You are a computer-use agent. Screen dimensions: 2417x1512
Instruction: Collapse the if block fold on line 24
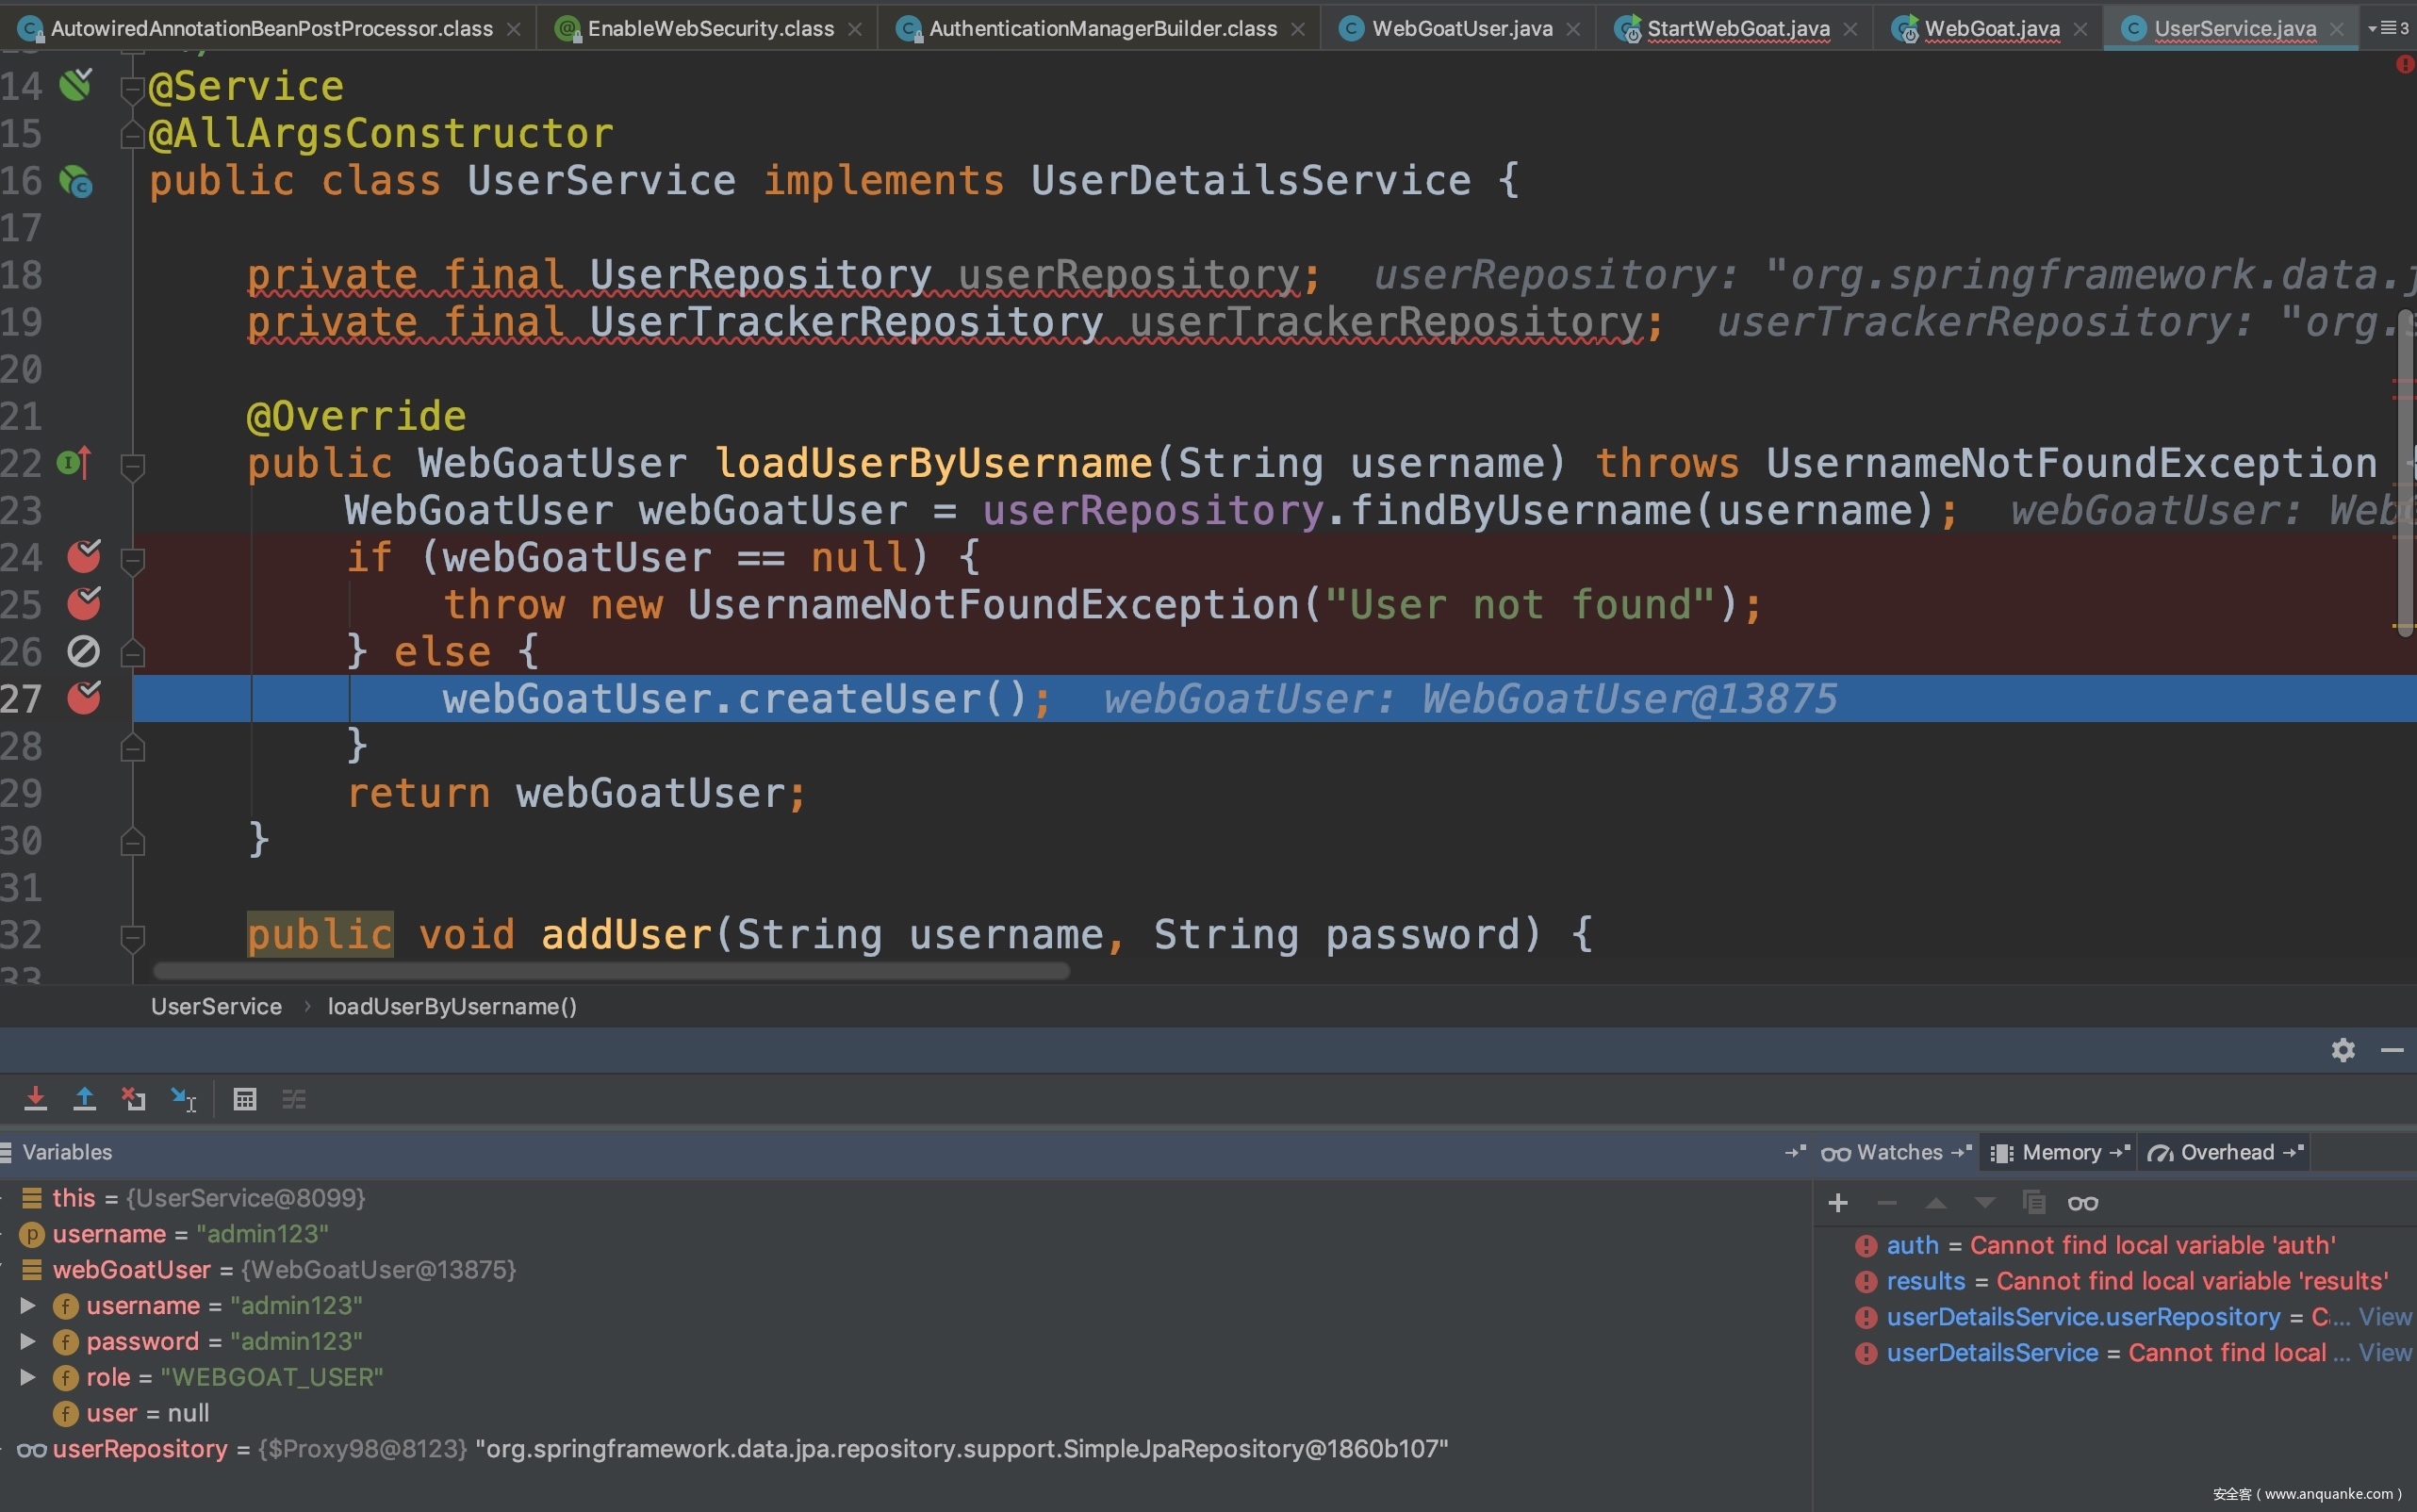tap(132, 560)
